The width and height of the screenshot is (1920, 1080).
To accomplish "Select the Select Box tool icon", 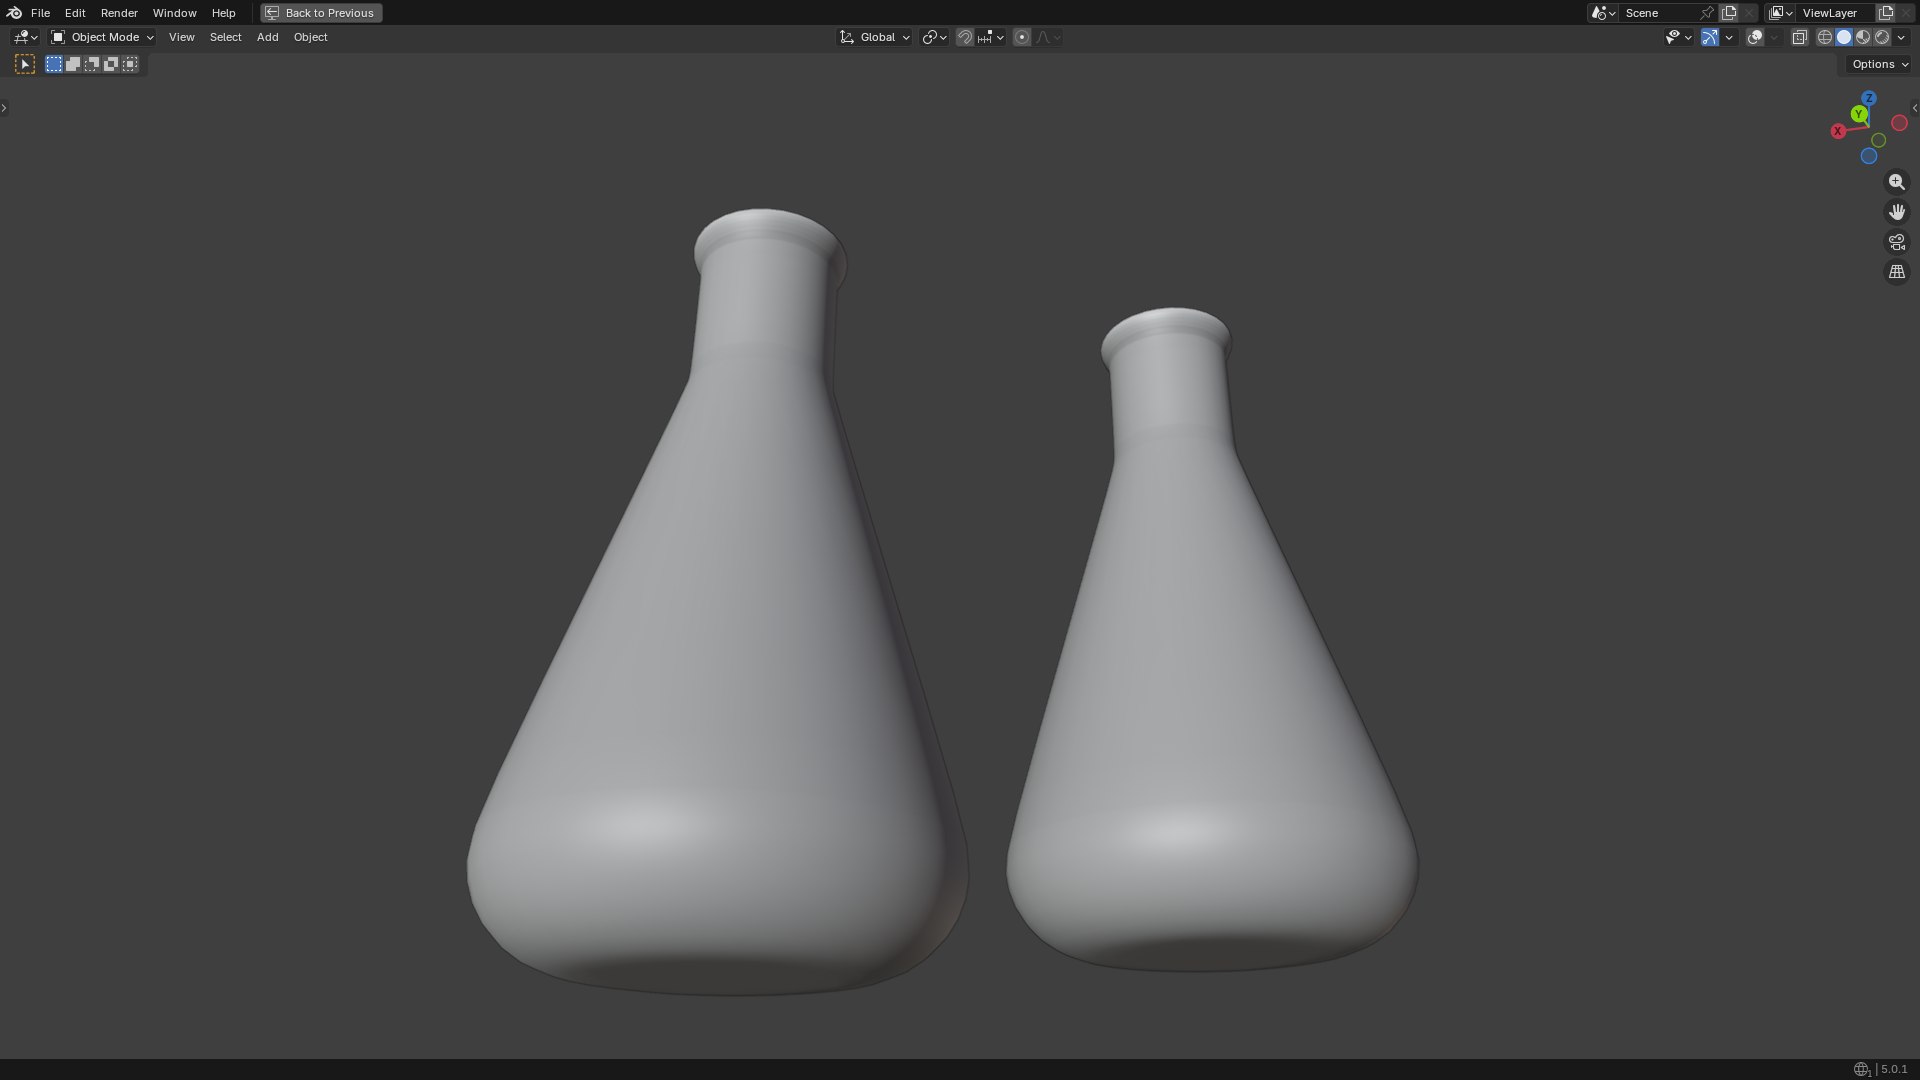I will coord(25,64).
